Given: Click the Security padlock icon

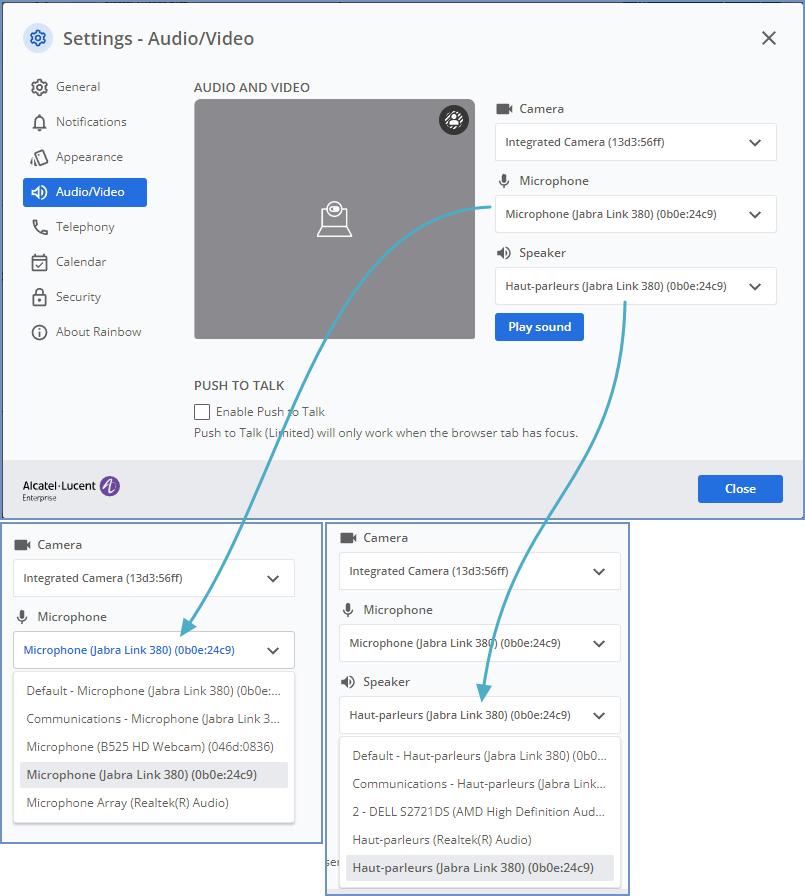Looking at the screenshot, I should pyautogui.click(x=39, y=297).
